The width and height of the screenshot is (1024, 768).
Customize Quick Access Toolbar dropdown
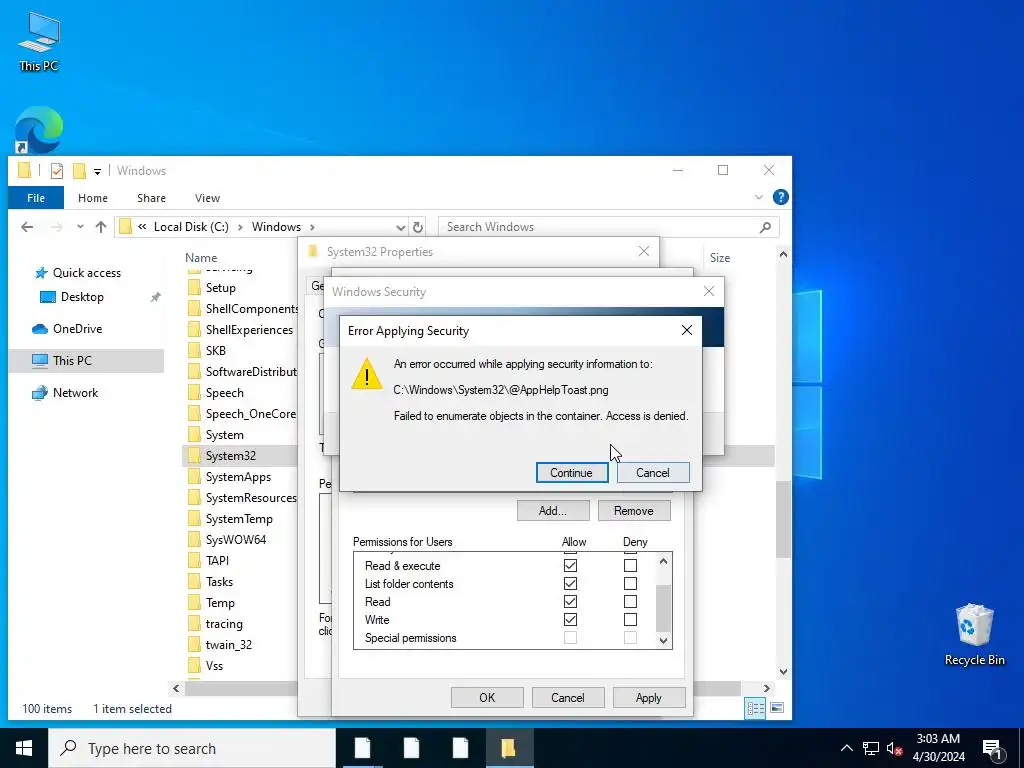(97, 172)
